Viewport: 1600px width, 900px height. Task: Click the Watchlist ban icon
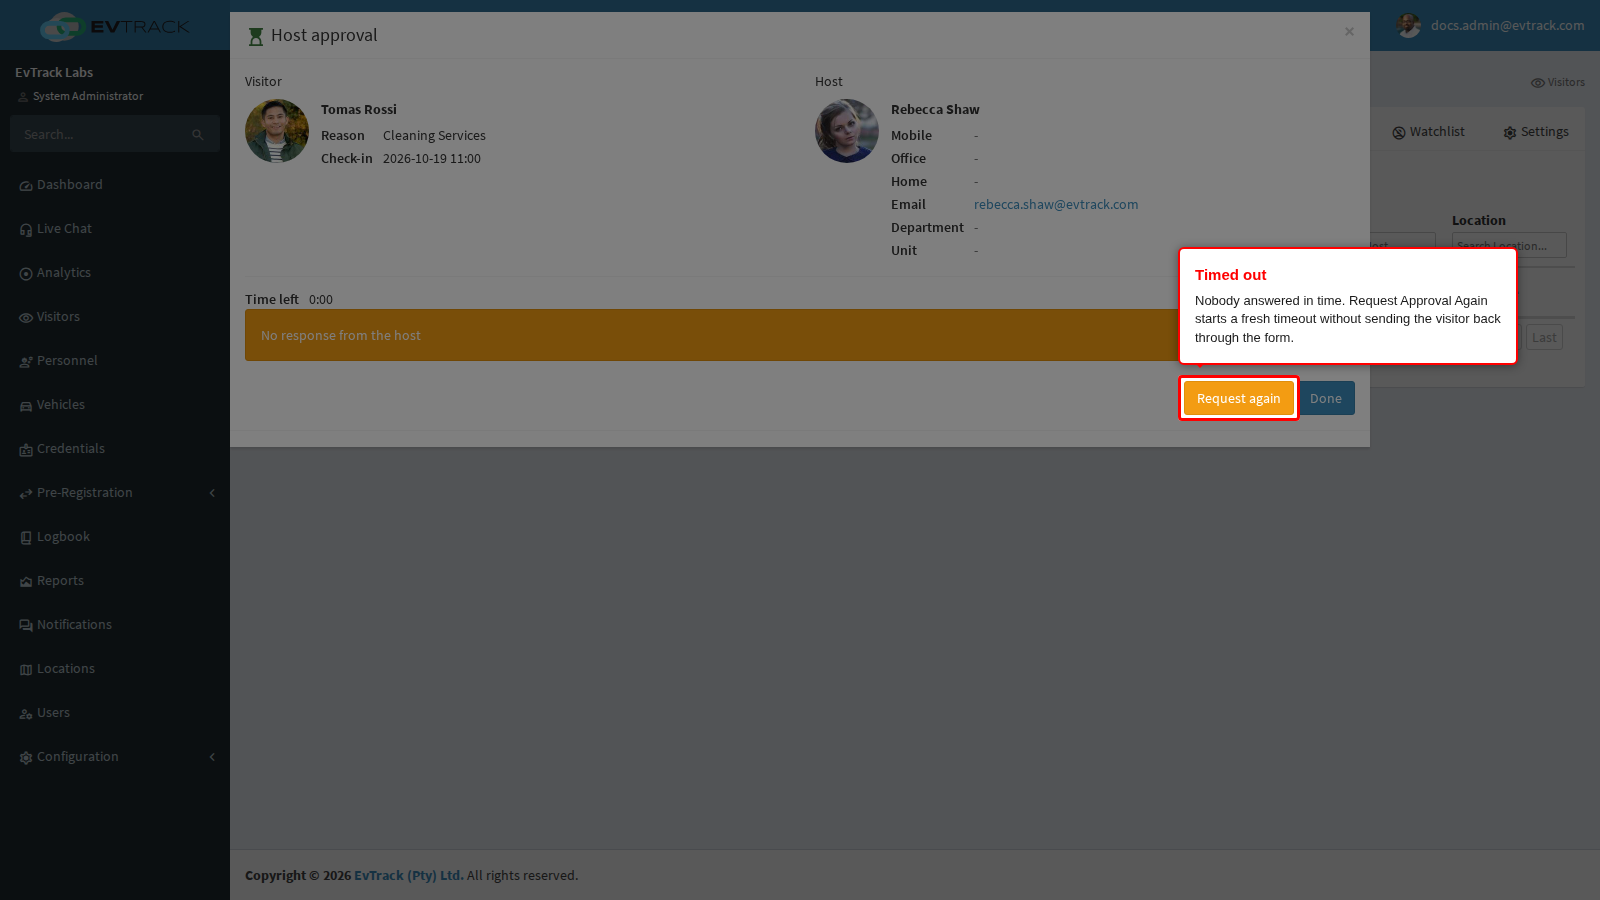coord(1399,133)
